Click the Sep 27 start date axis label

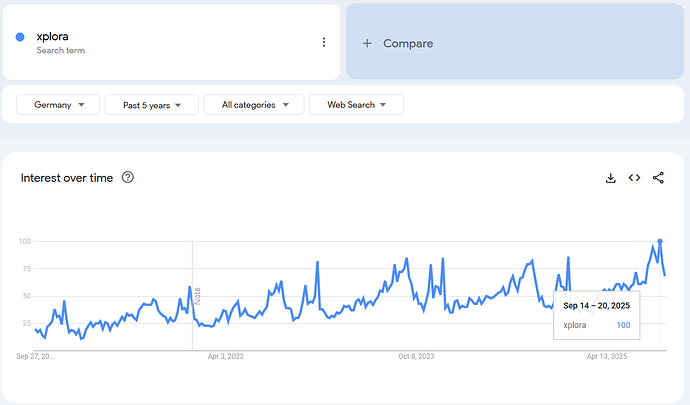pyautogui.click(x=36, y=356)
